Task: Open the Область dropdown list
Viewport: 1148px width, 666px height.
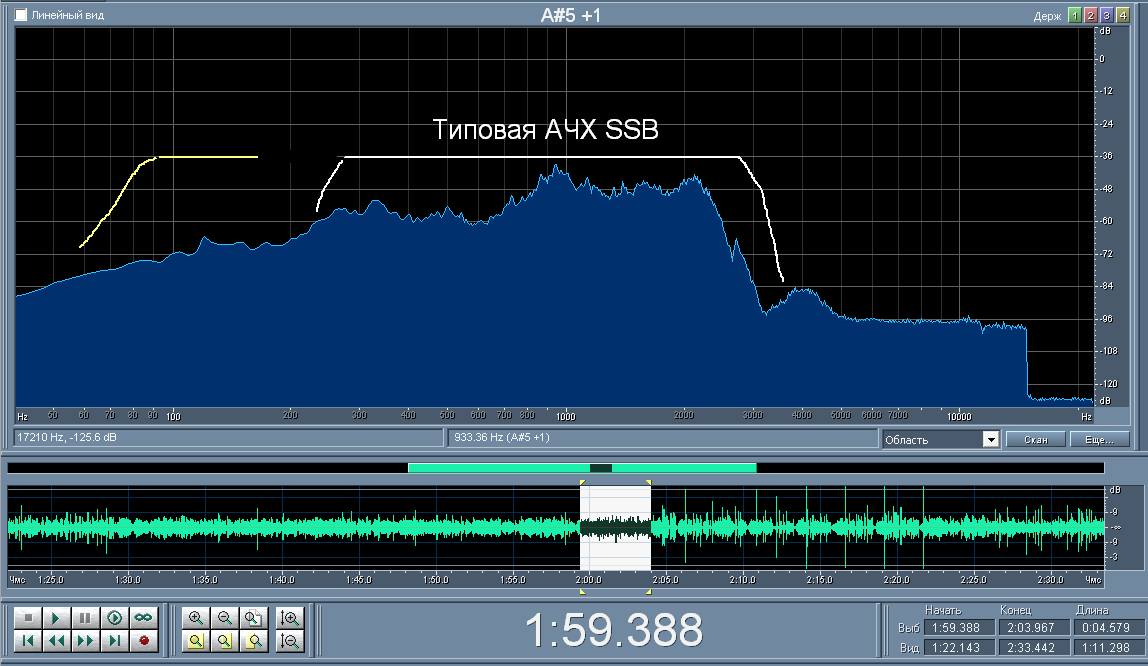Action: (x=990, y=439)
